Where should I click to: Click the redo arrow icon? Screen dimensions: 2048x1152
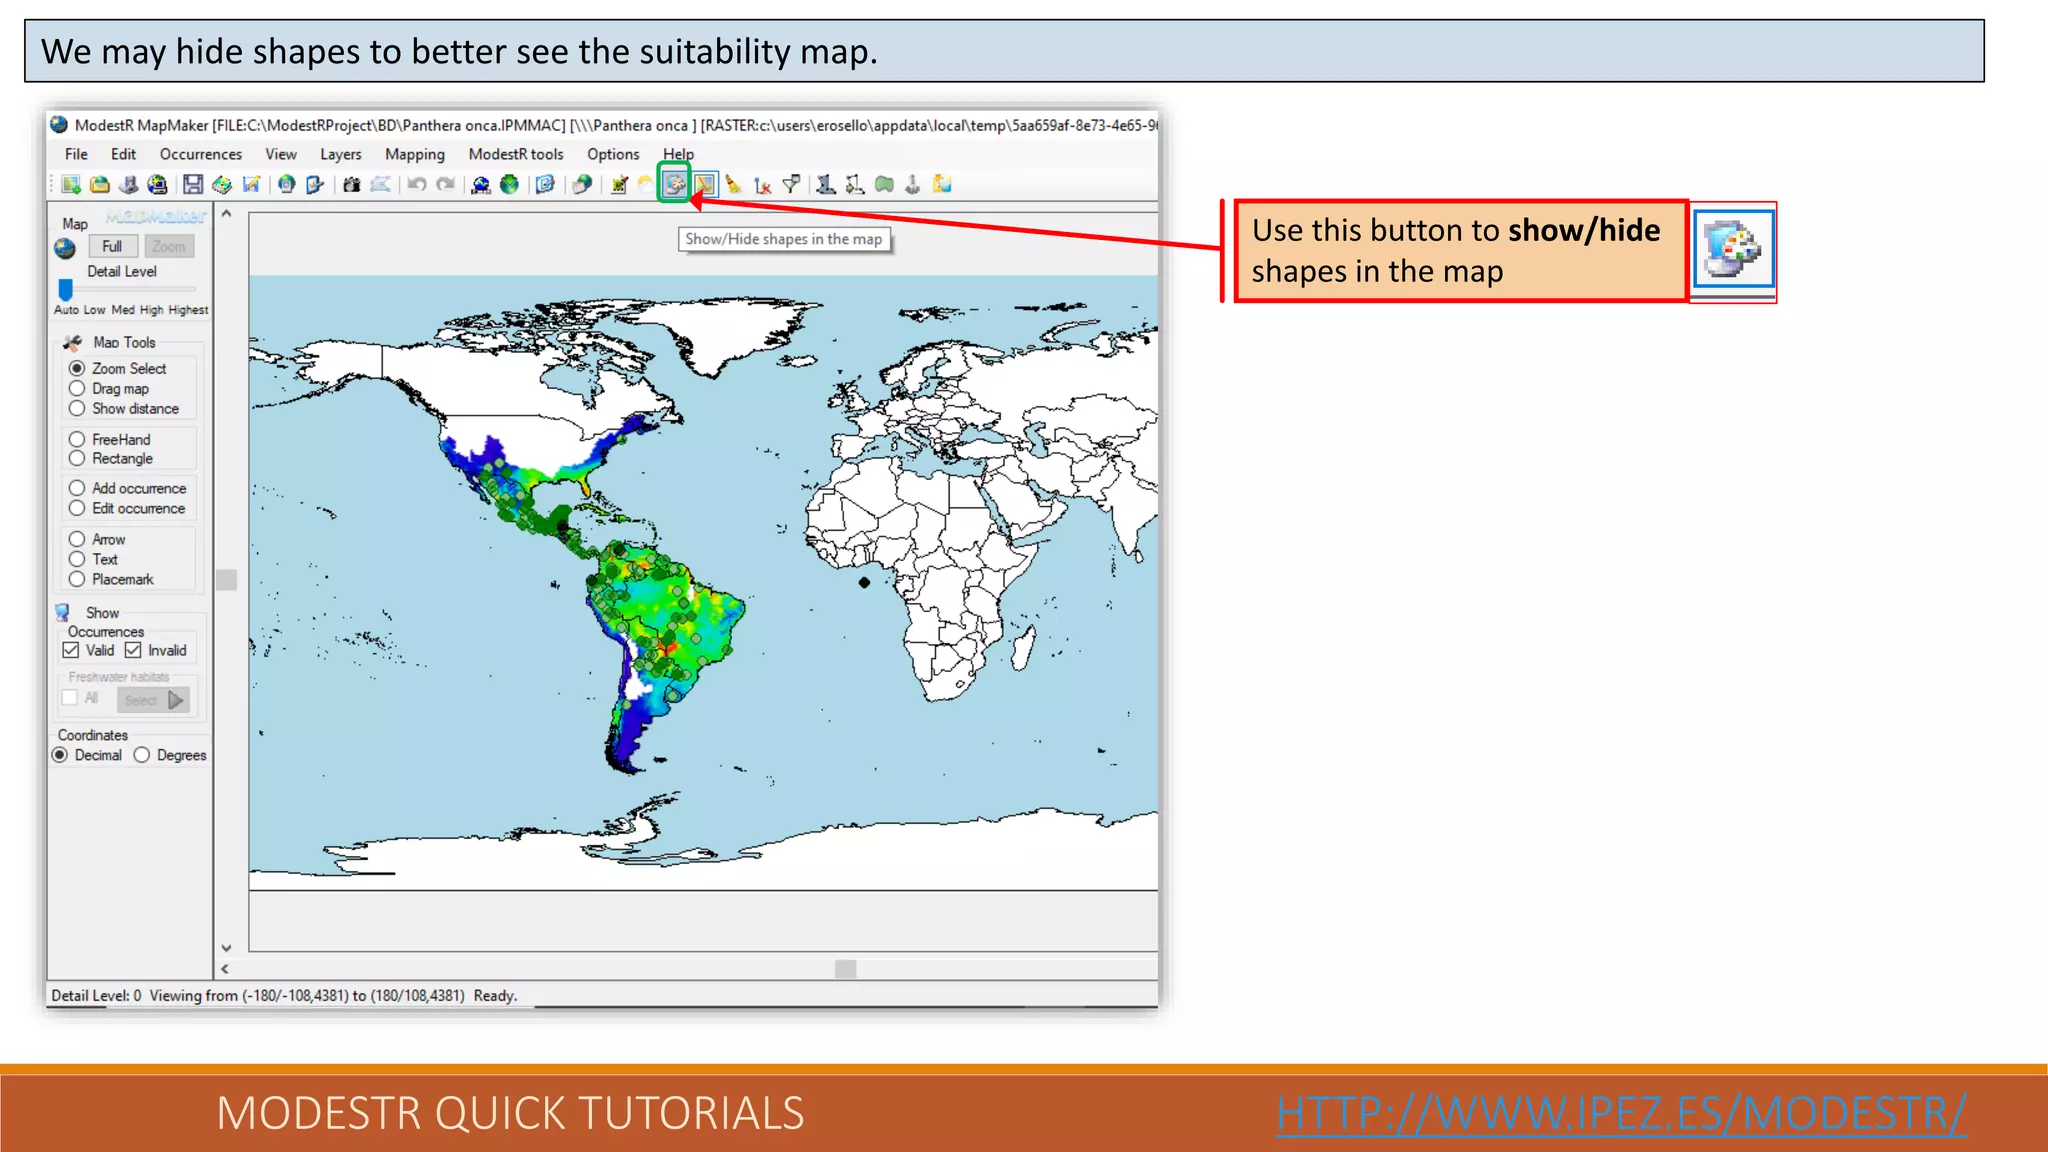pos(445,184)
